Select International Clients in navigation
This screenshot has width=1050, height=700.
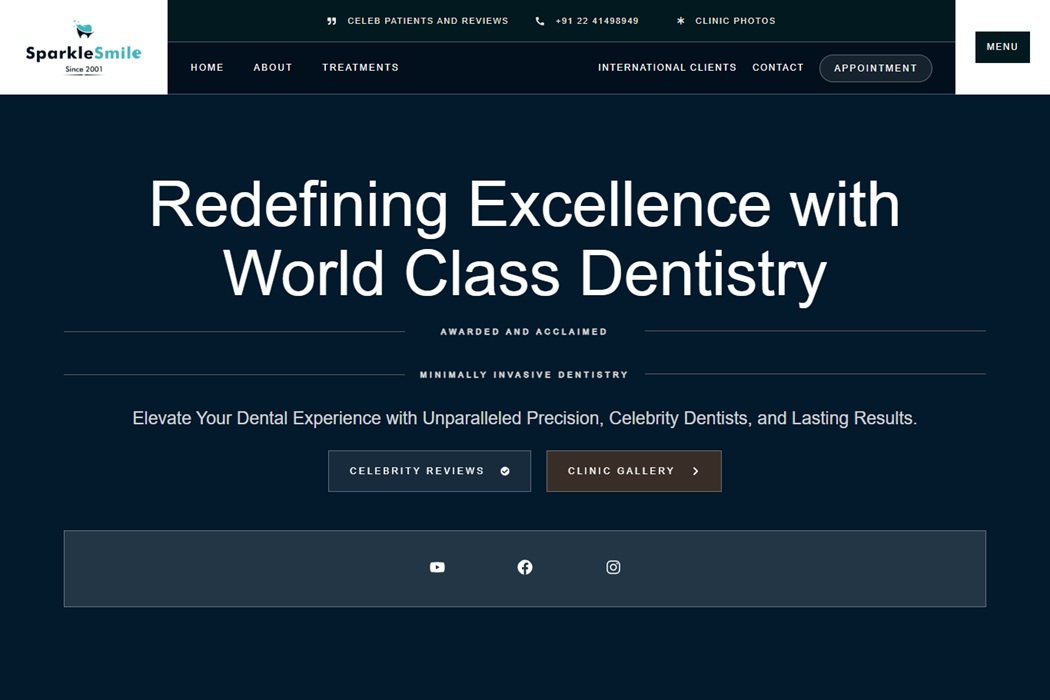[x=667, y=68]
